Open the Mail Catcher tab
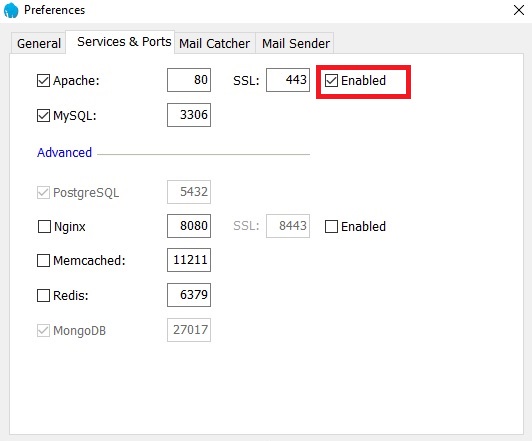Image resolution: width=532 pixels, height=441 pixels. pyautogui.click(x=214, y=43)
